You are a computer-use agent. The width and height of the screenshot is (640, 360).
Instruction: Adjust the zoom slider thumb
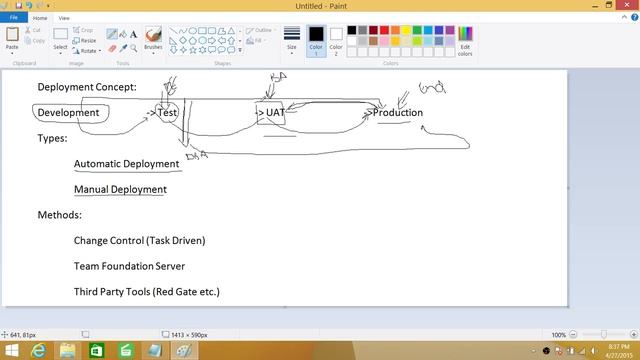(x=603, y=334)
